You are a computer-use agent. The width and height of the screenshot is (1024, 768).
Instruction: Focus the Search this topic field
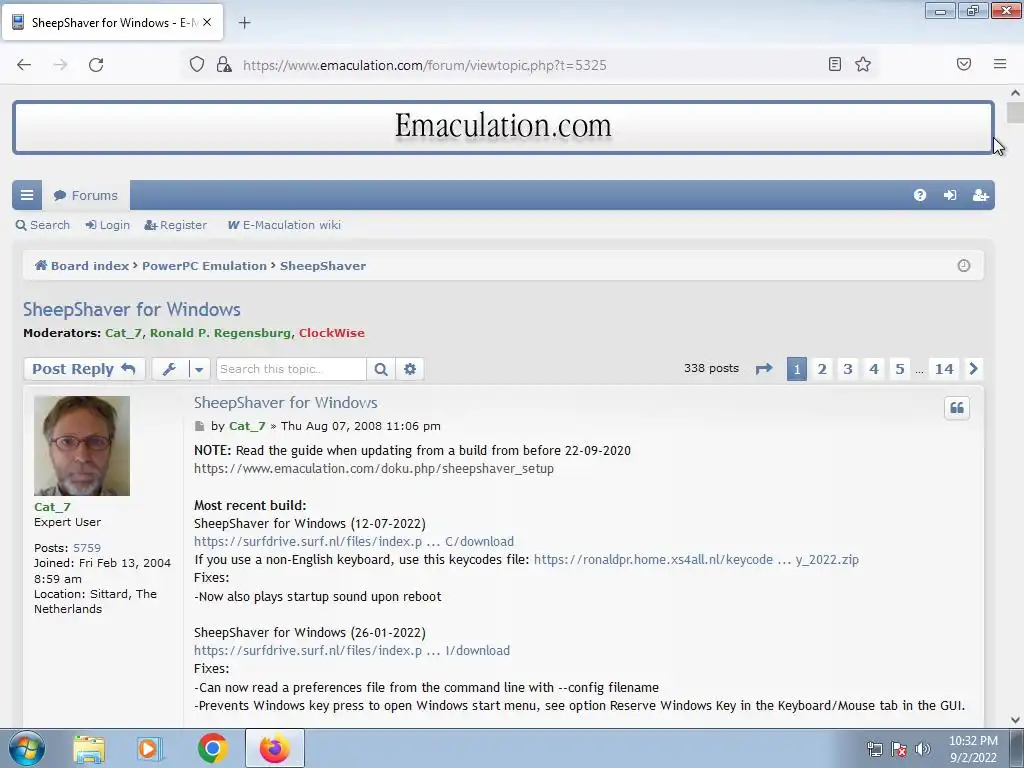[x=291, y=369]
